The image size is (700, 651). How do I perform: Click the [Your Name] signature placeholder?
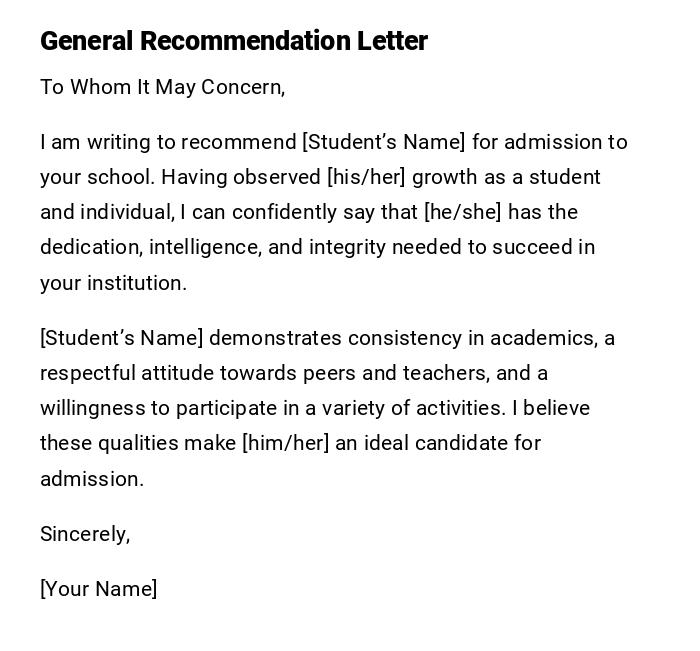[98, 589]
